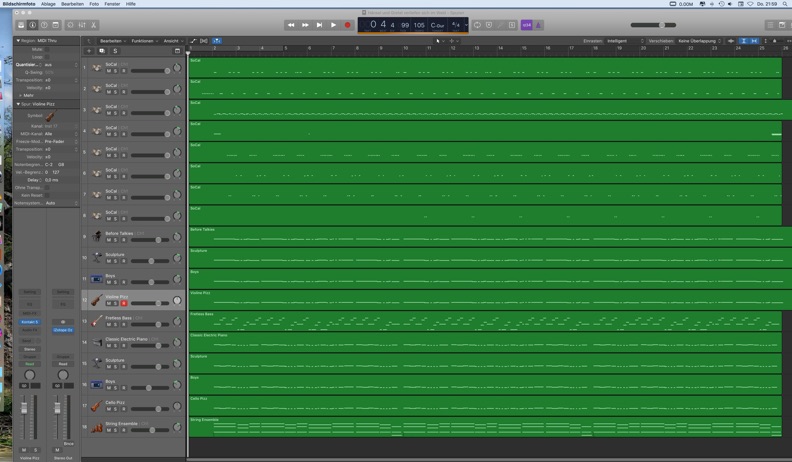
Task: Toggle automation view curve icon
Action: click(193, 41)
